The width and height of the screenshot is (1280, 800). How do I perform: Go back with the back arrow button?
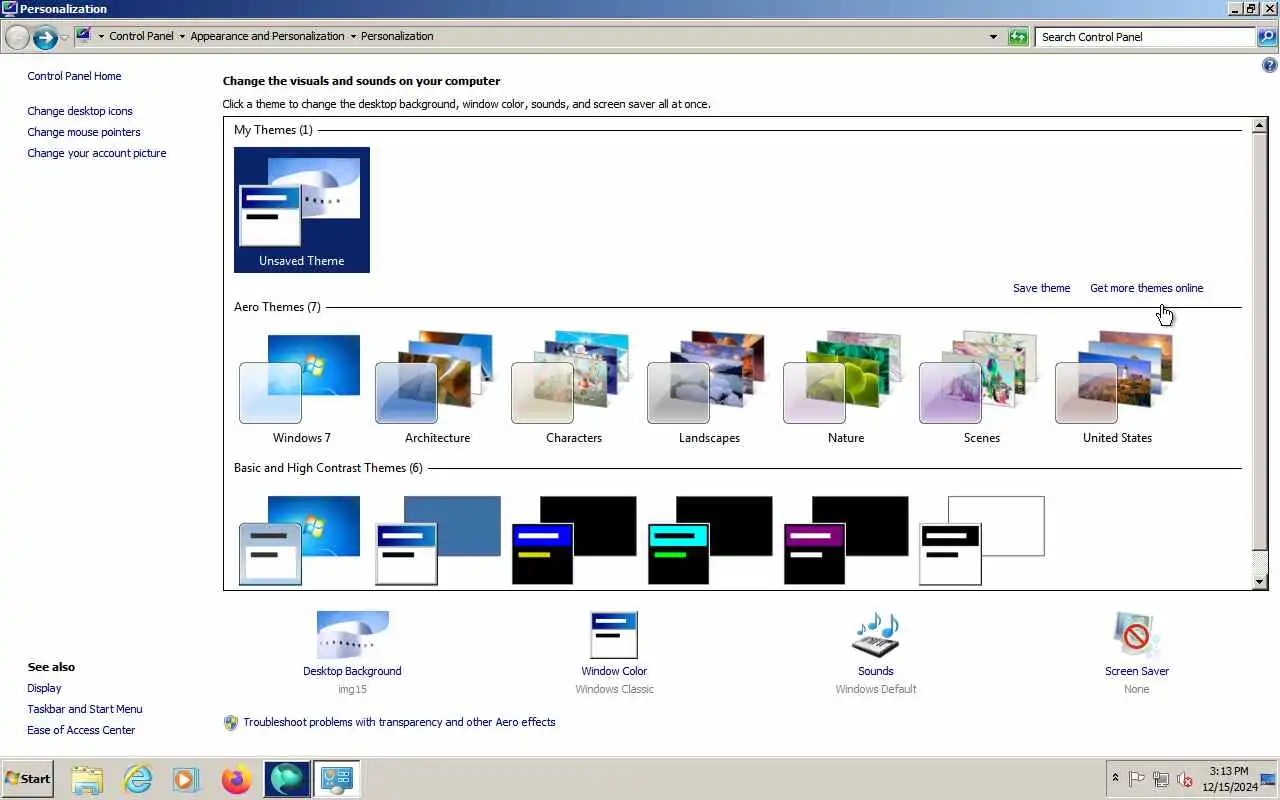coord(17,38)
